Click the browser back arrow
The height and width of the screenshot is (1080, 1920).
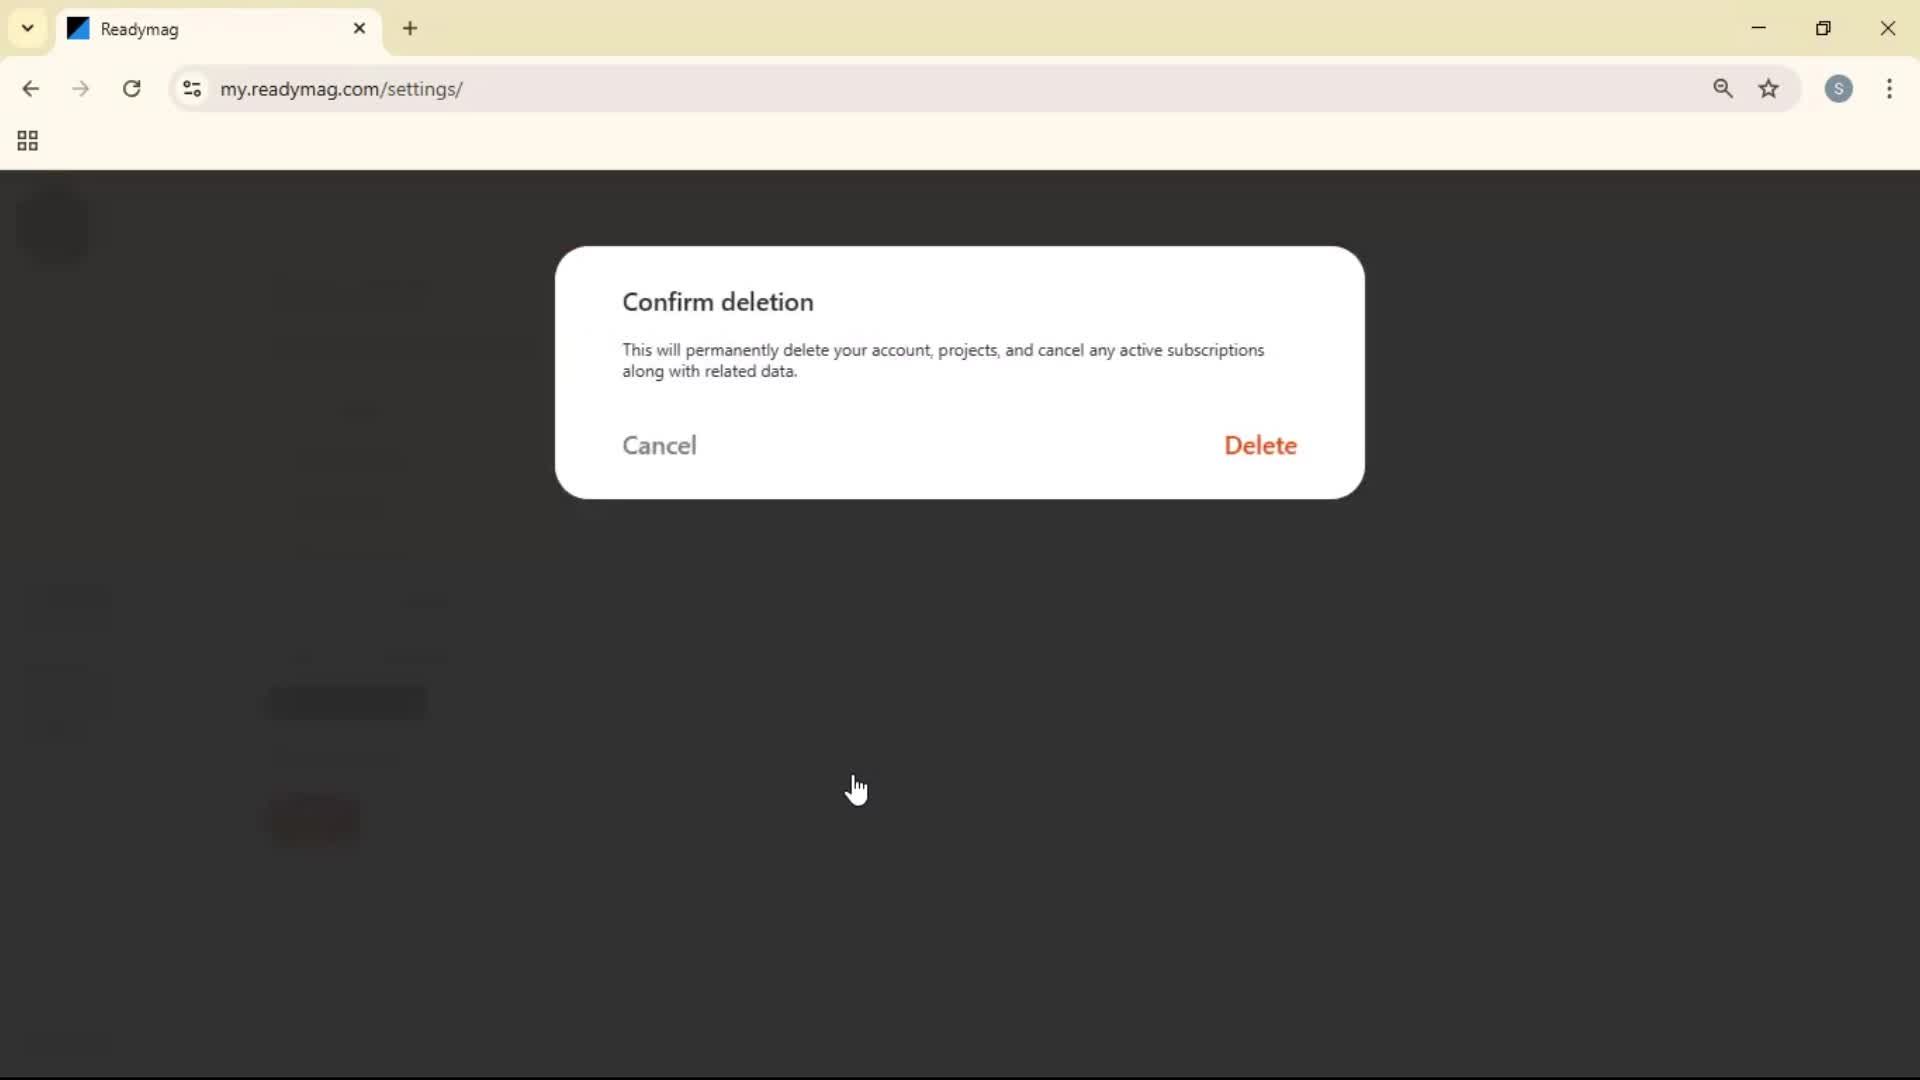coord(30,89)
